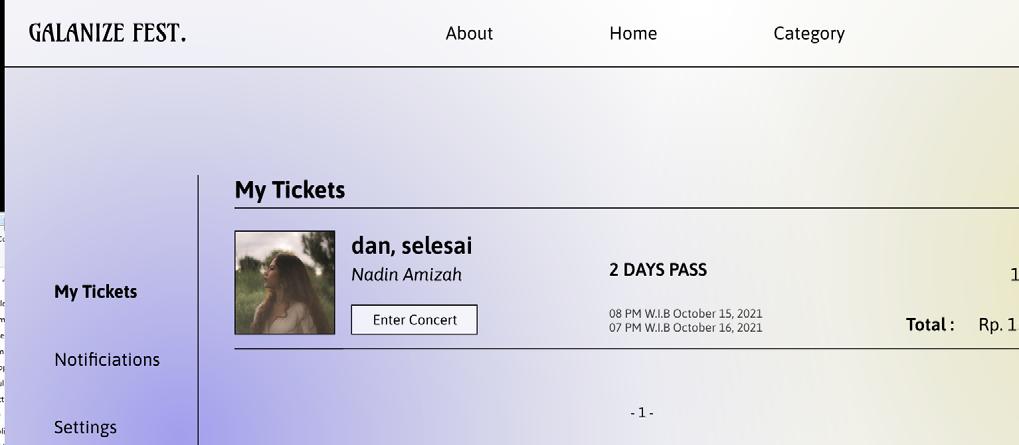Go to the Home page
Viewport: 1019px width, 445px height.
pyautogui.click(x=633, y=33)
